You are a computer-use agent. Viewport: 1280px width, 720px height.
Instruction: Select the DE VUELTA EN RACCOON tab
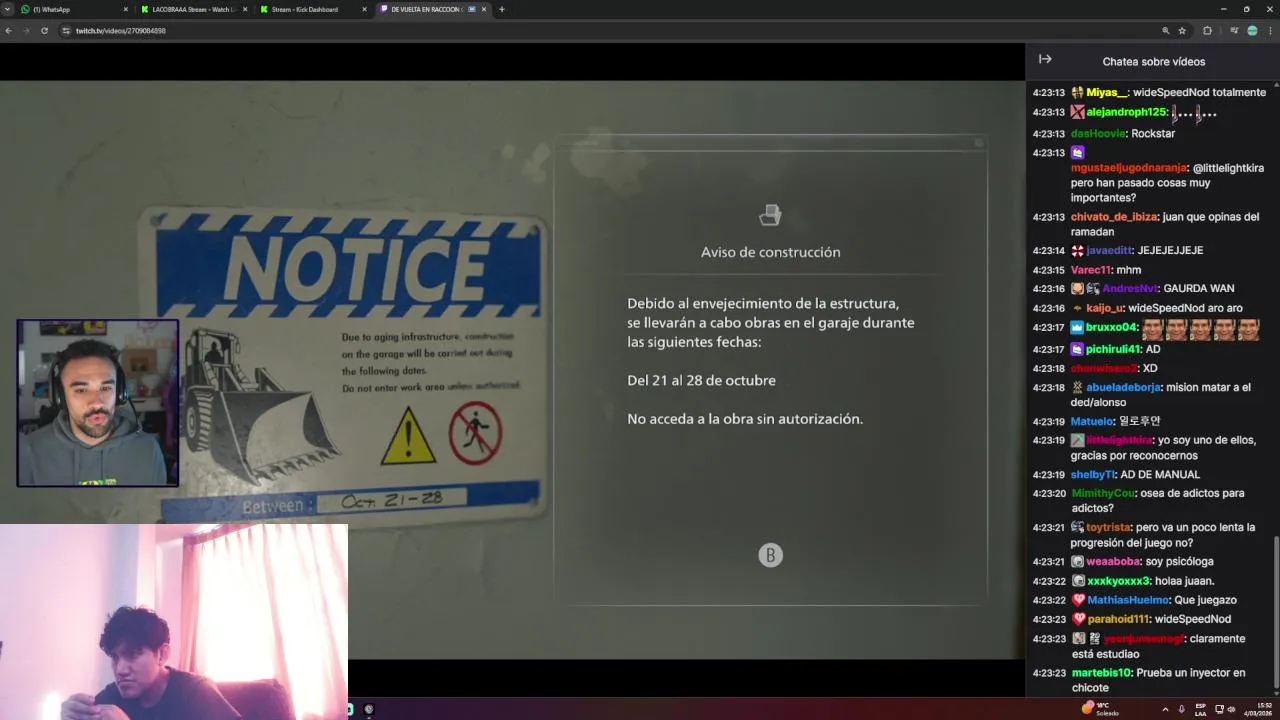click(431, 9)
